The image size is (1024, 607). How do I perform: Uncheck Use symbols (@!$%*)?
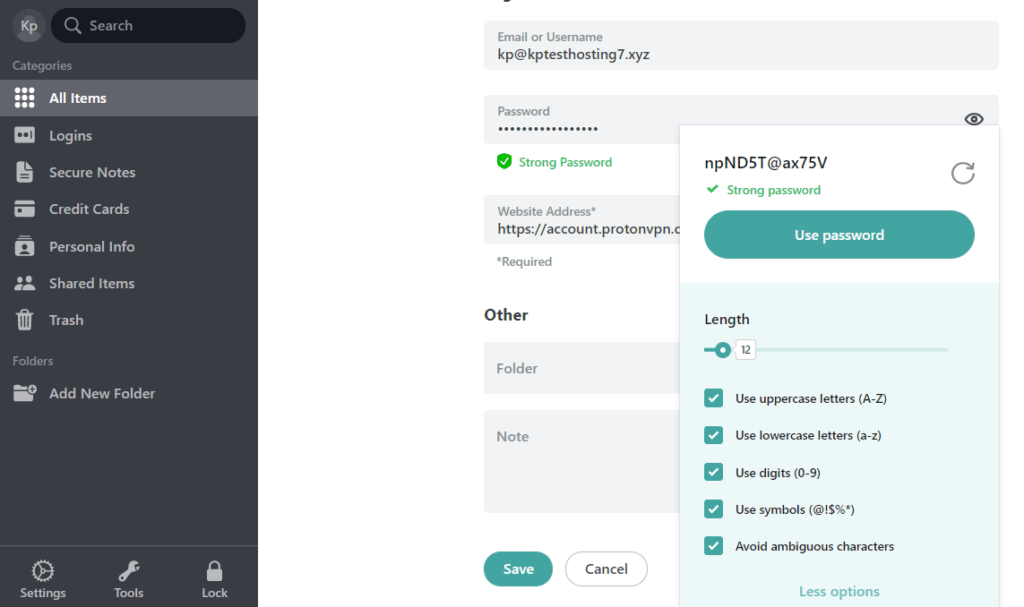click(x=714, y=509)
